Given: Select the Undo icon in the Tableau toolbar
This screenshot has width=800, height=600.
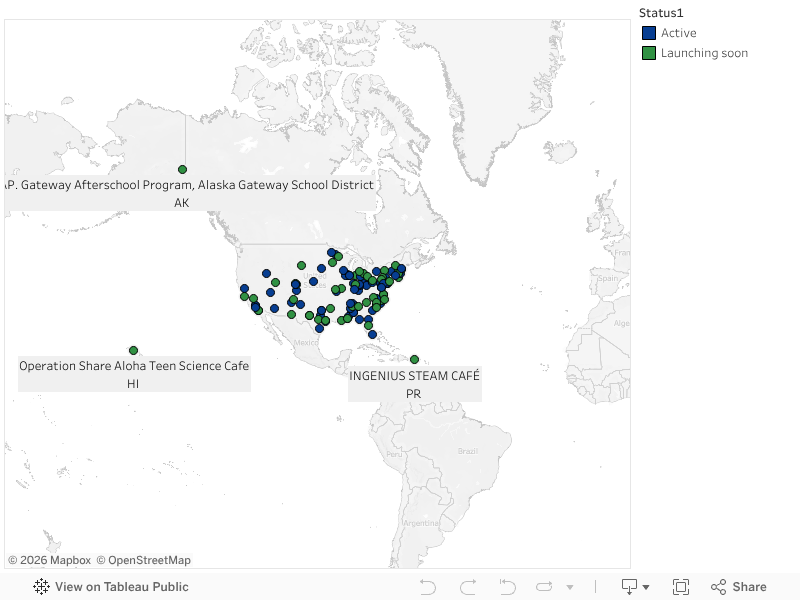Looking at the screenshot, I should 428,587.
